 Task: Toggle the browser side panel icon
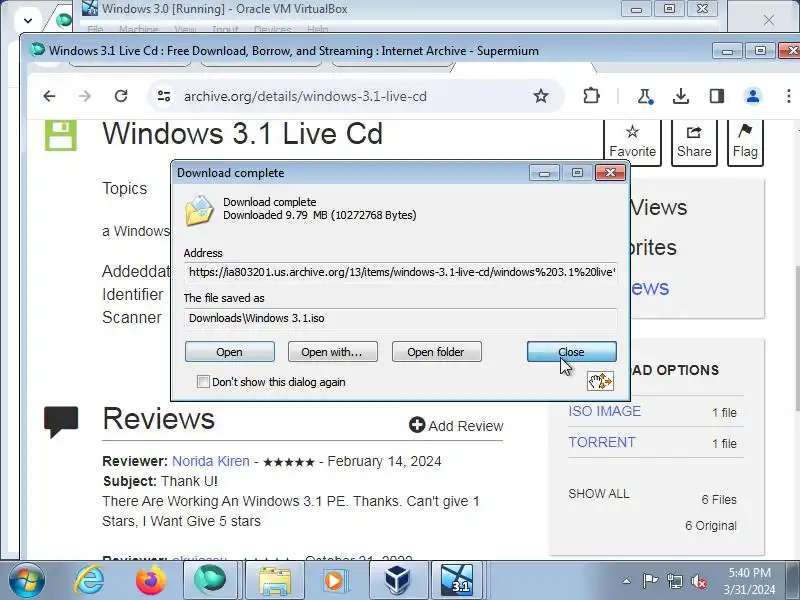[717, 96]
